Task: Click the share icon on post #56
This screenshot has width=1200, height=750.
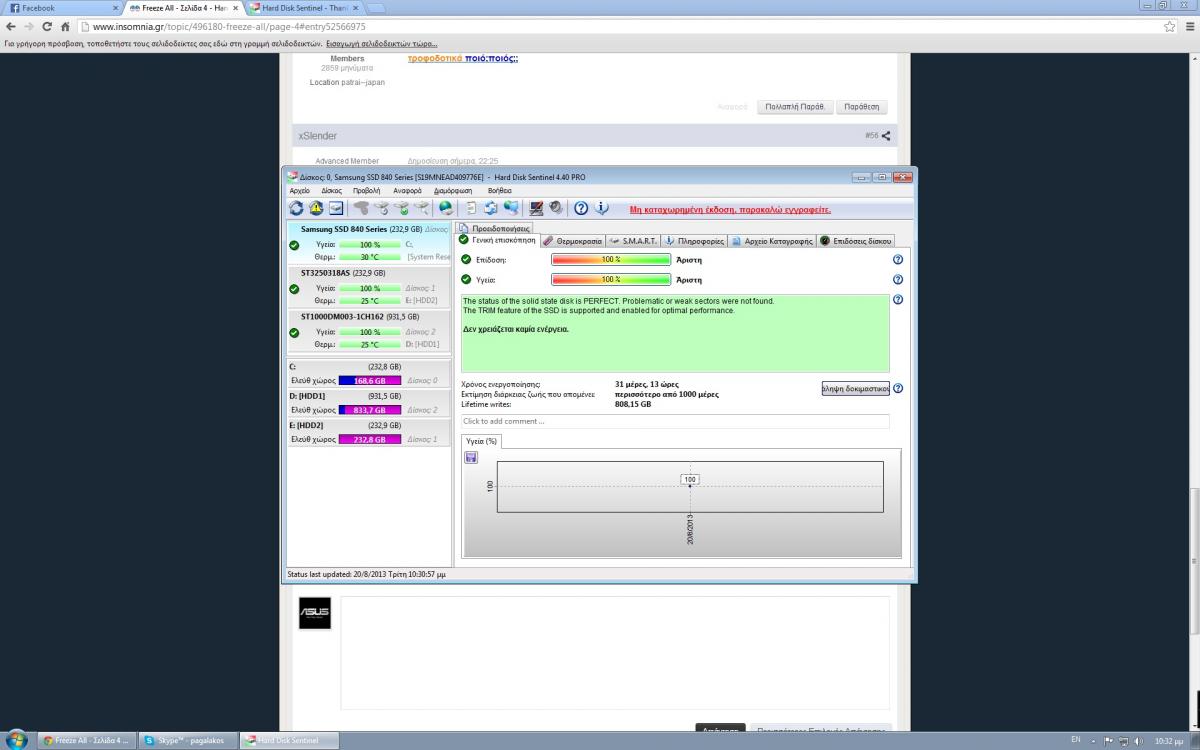Action: 886,135
